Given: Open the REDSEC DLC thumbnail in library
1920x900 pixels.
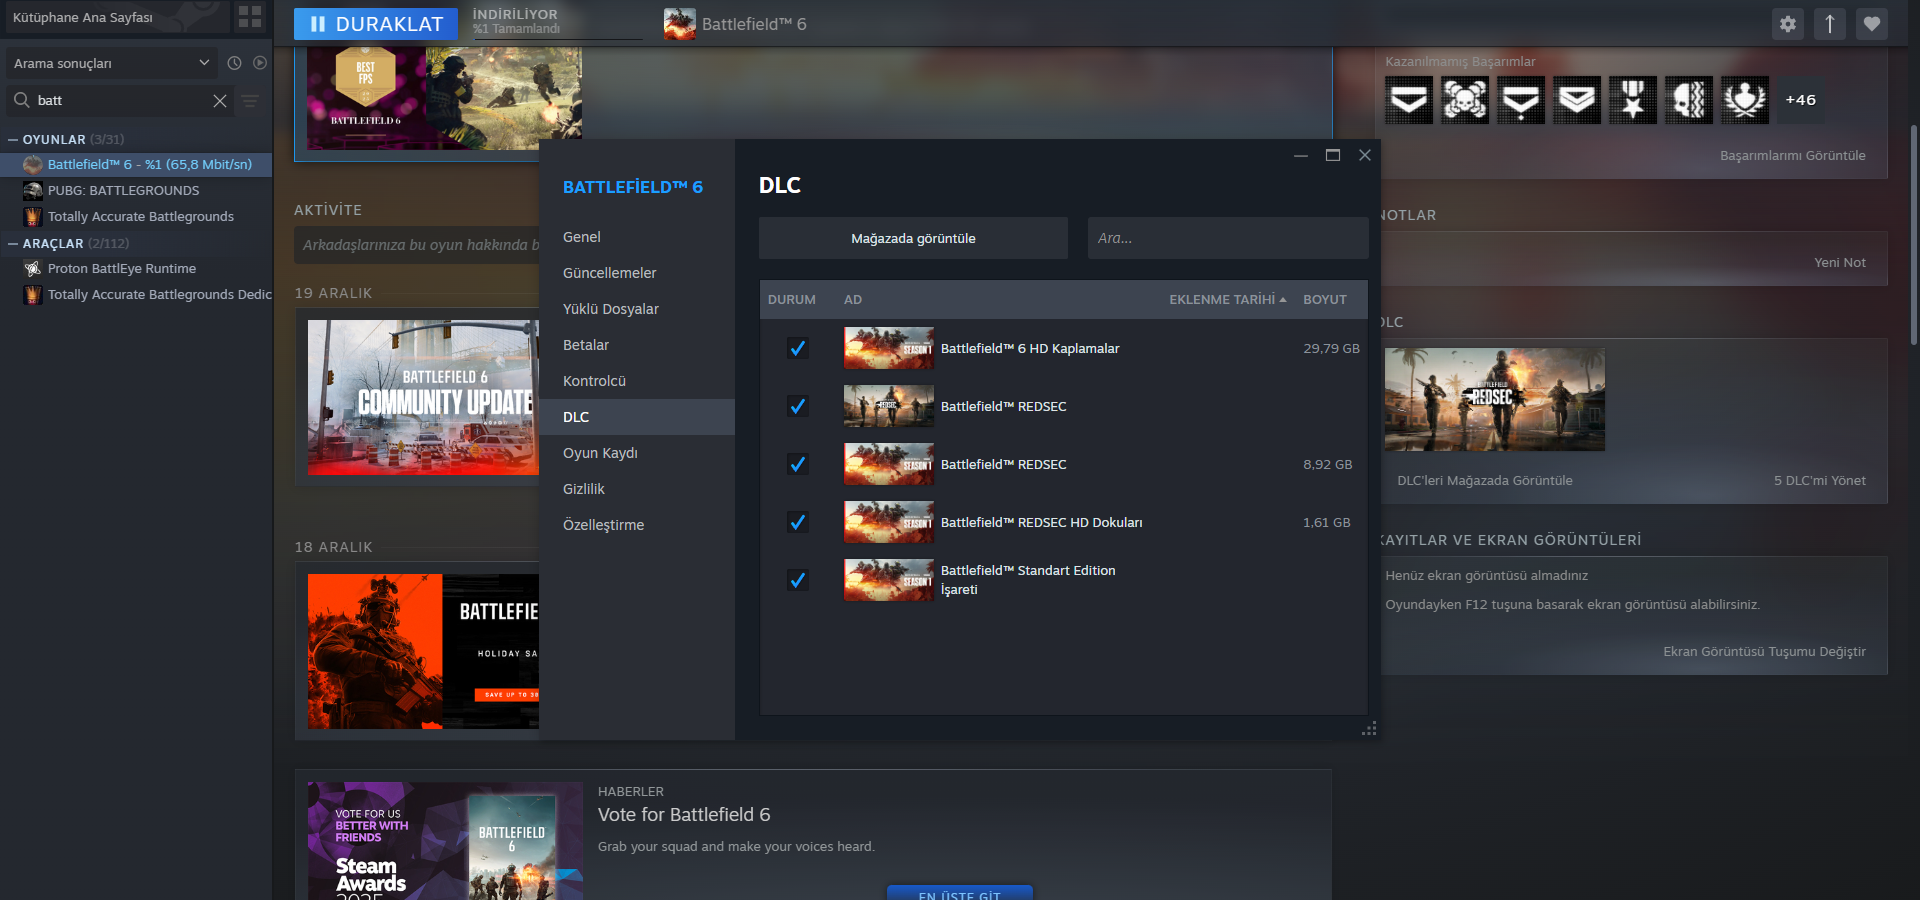Looking at the screenshot, I should coord(1495,399).
